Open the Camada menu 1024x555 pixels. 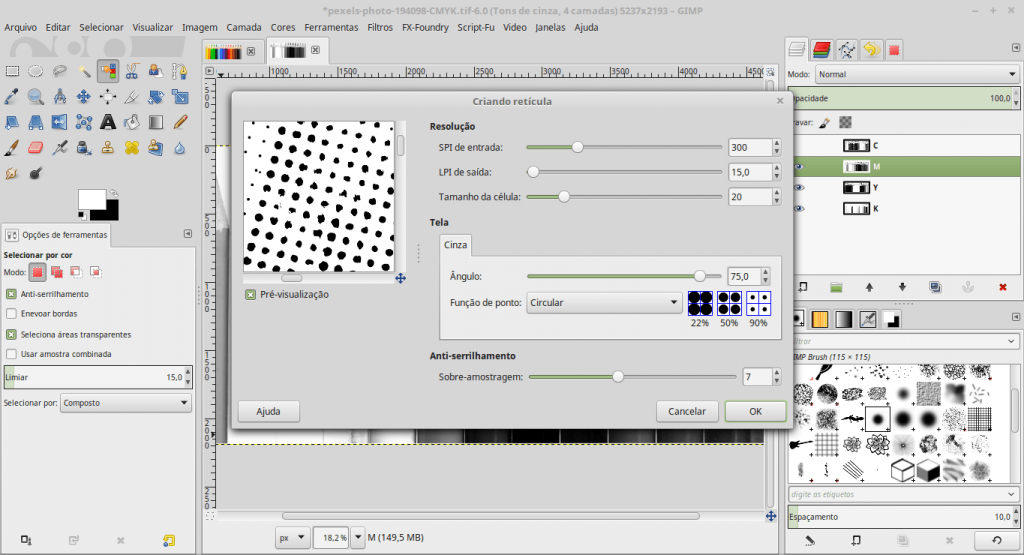pos(244,27)
